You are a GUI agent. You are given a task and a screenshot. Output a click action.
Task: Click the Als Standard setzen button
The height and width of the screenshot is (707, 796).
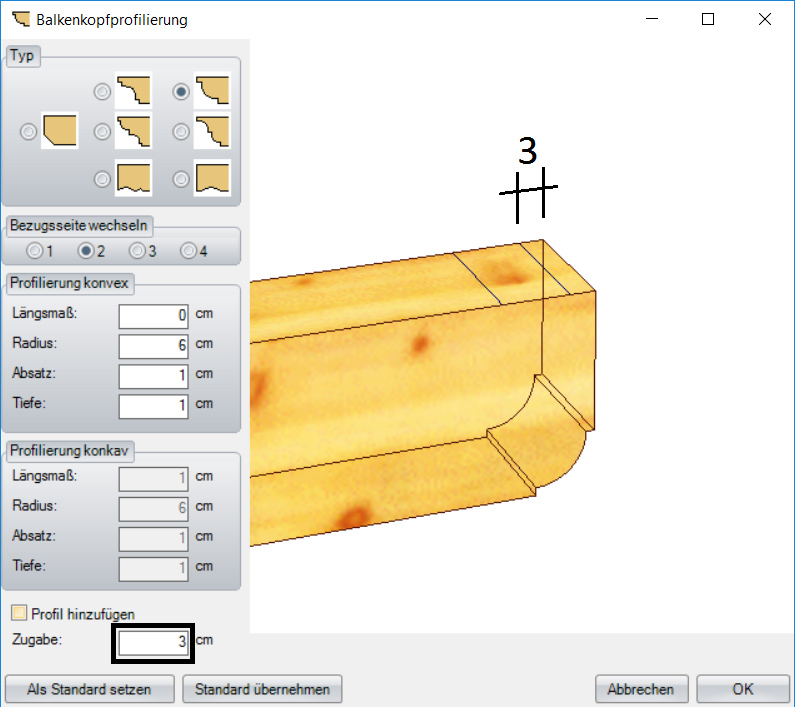[x=89, y=689]
